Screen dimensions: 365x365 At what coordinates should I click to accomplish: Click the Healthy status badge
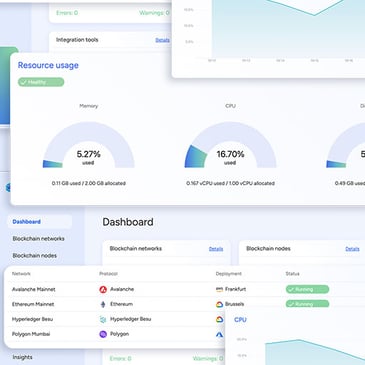(x=41, y=82)
